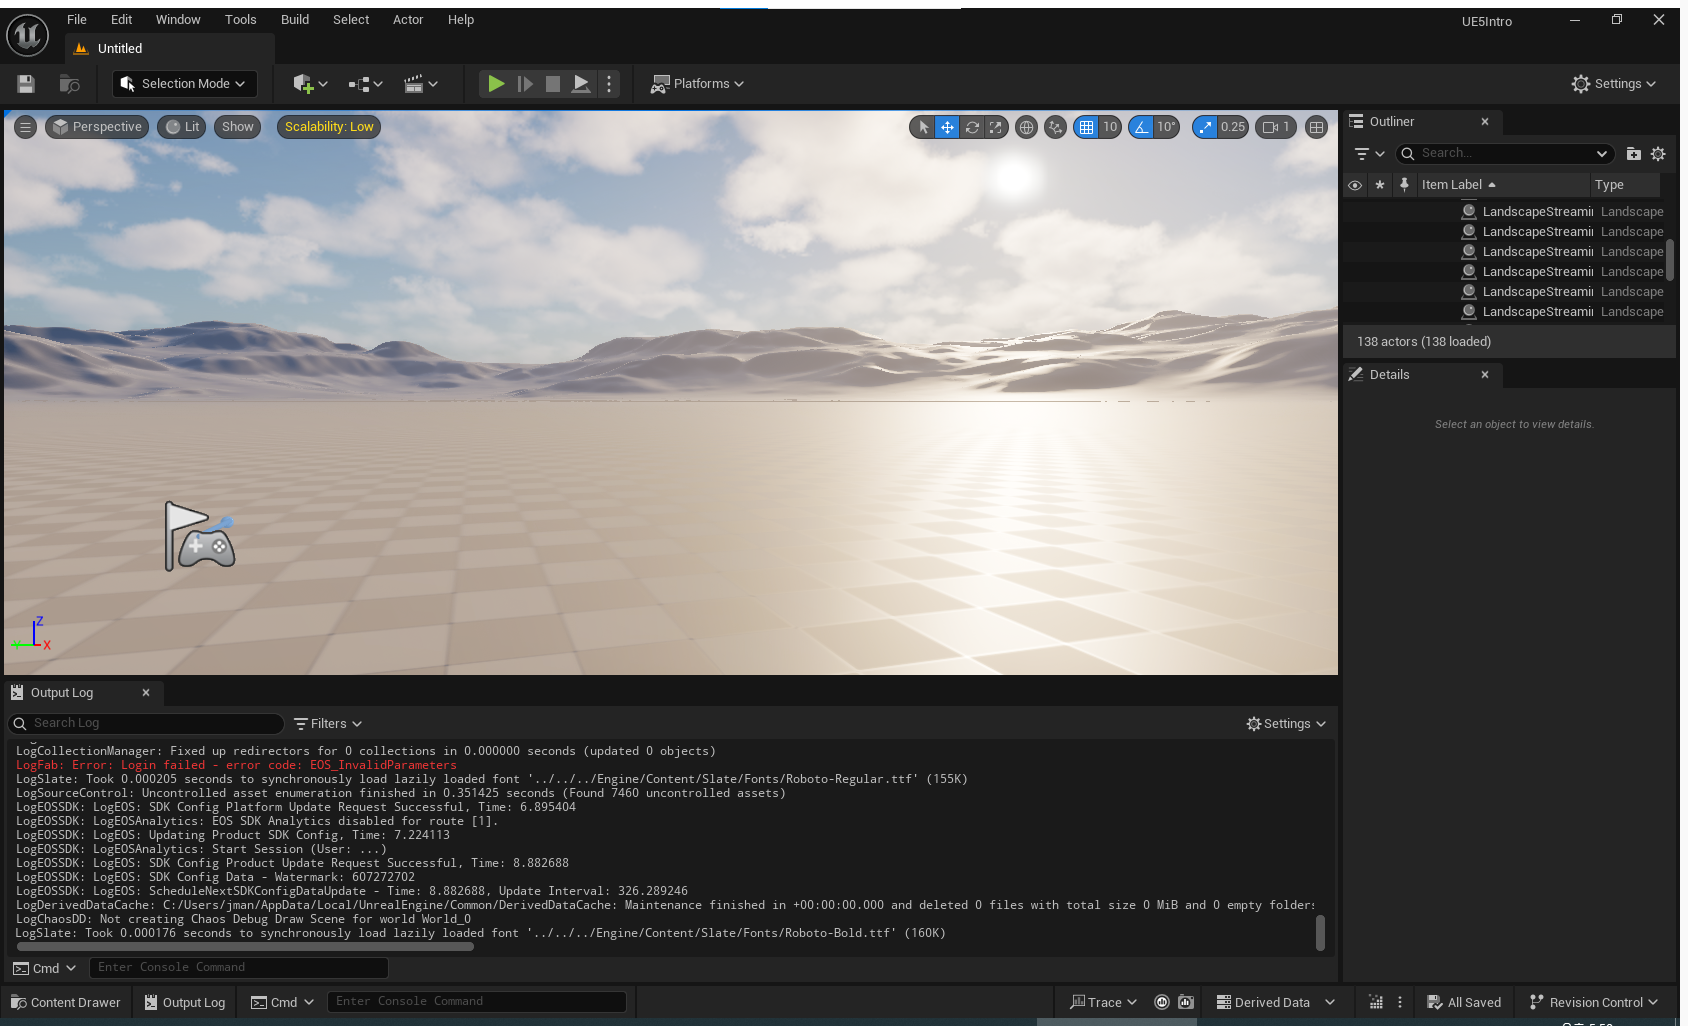Click the All Saved status indicator
Viewport: 1688px width, 1026px height.
click(x=1464, y=1003)
